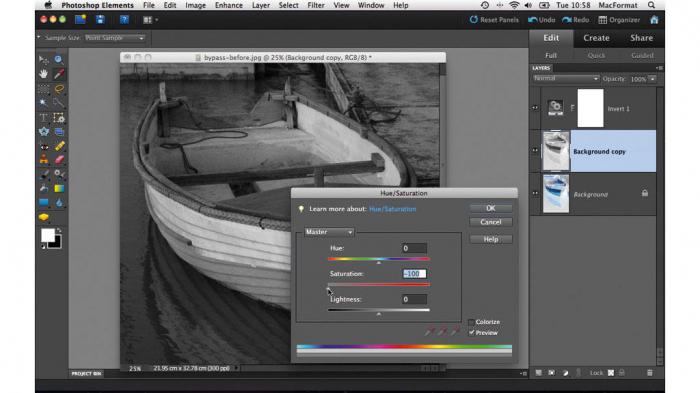Open the Filter menu
Image resolution: width=700 pixels, height=393 pixels.
click(316, 5)
